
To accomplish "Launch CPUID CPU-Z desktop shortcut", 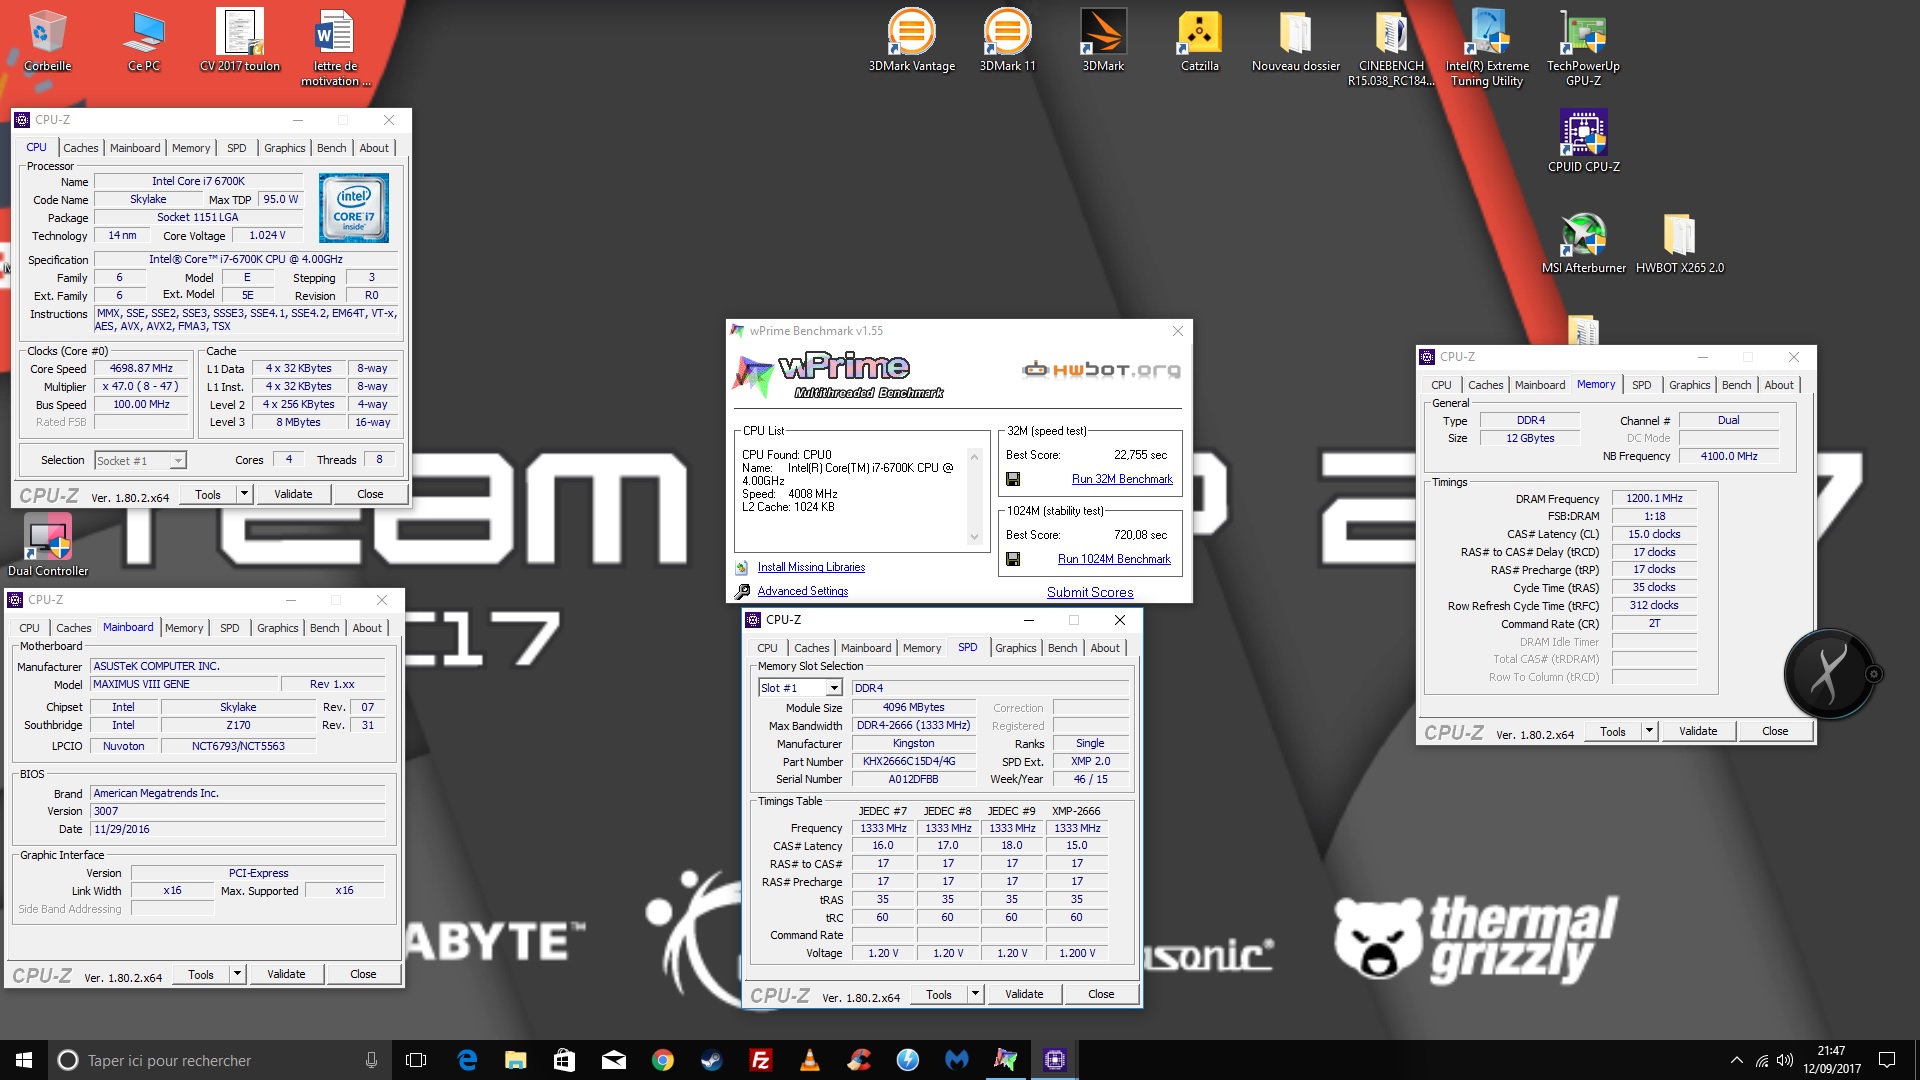I will [x=1583, y=141].
